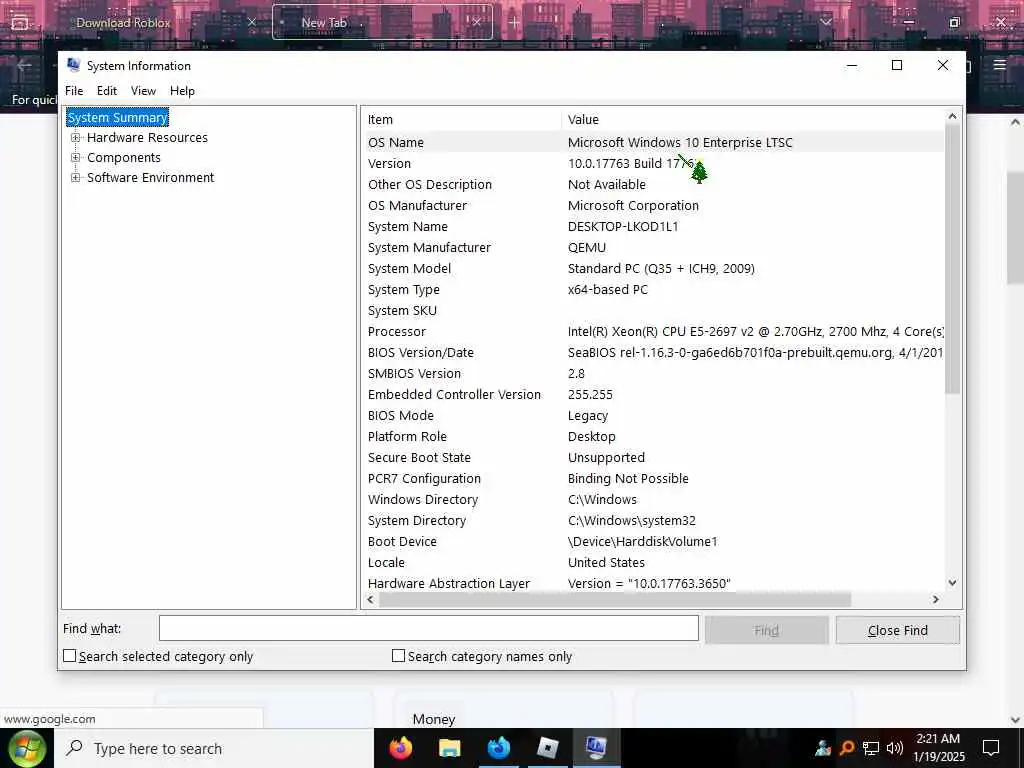The image size is (1024, 768).
Task: Click the horizontal scrollbar right arrow
Action: coord(936,599)
